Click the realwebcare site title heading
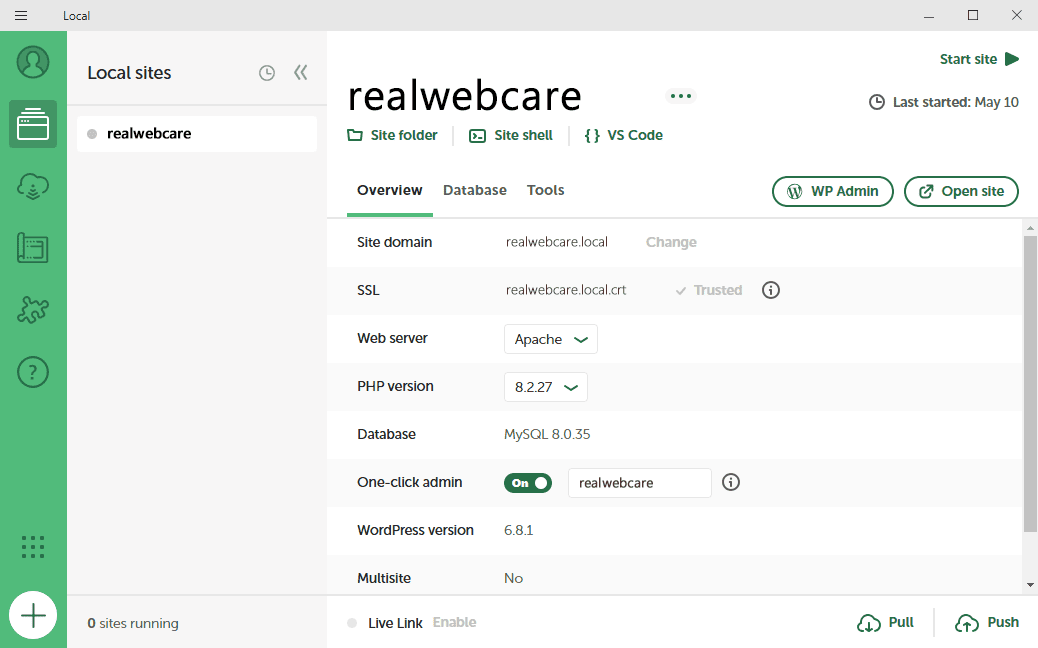This screenshot has height=648, width=1038. (465, 97)
